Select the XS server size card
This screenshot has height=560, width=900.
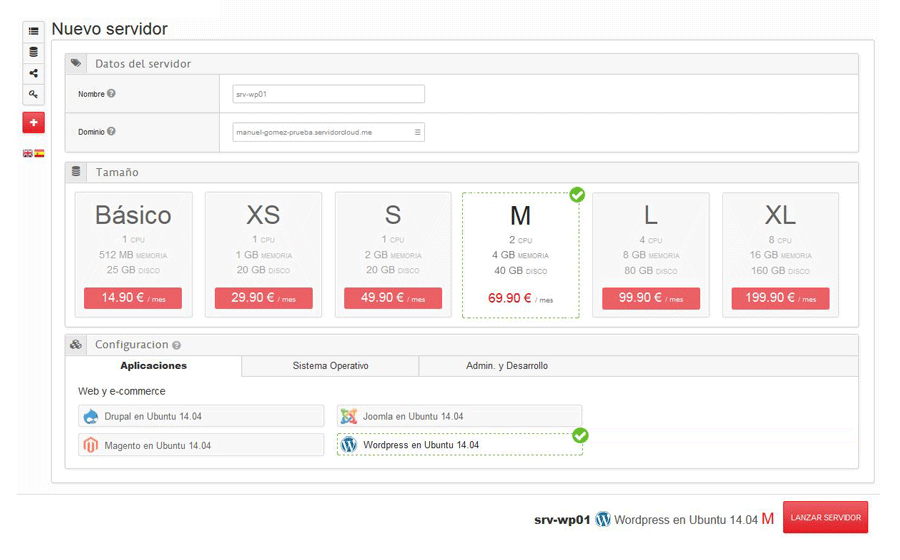[263, 255]
